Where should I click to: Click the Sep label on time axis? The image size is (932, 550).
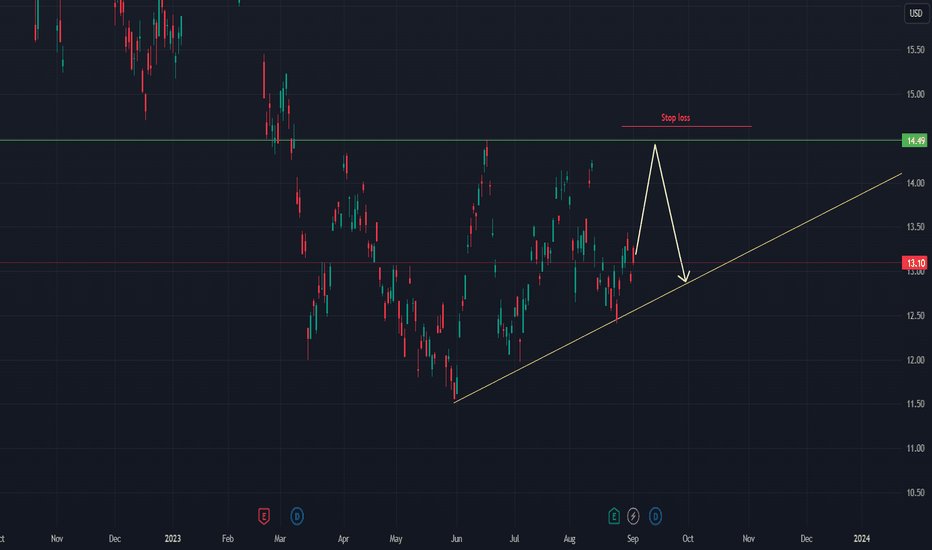pos(632,538)
